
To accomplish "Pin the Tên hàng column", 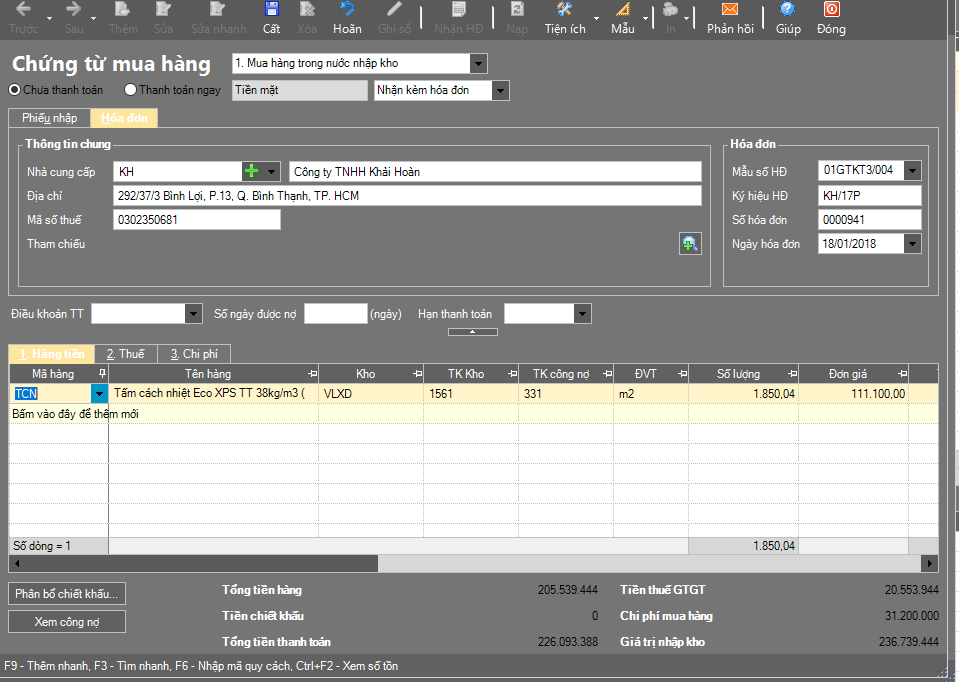I will coord(313,373).
